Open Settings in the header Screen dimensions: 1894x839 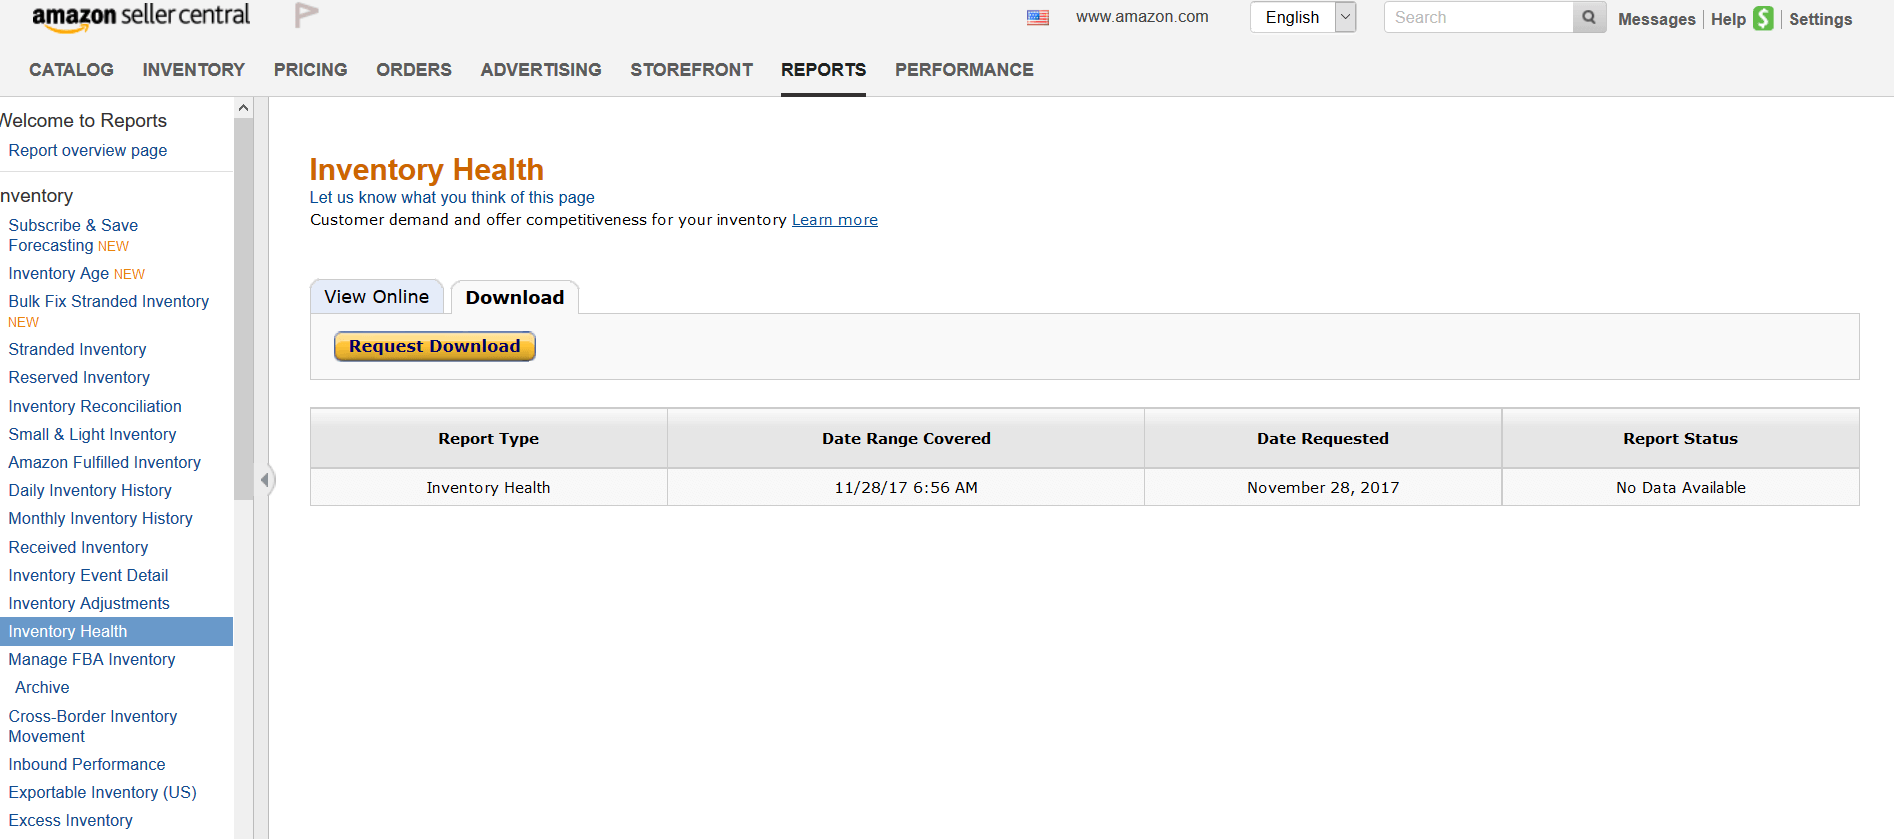click(x=1820, y=19)
